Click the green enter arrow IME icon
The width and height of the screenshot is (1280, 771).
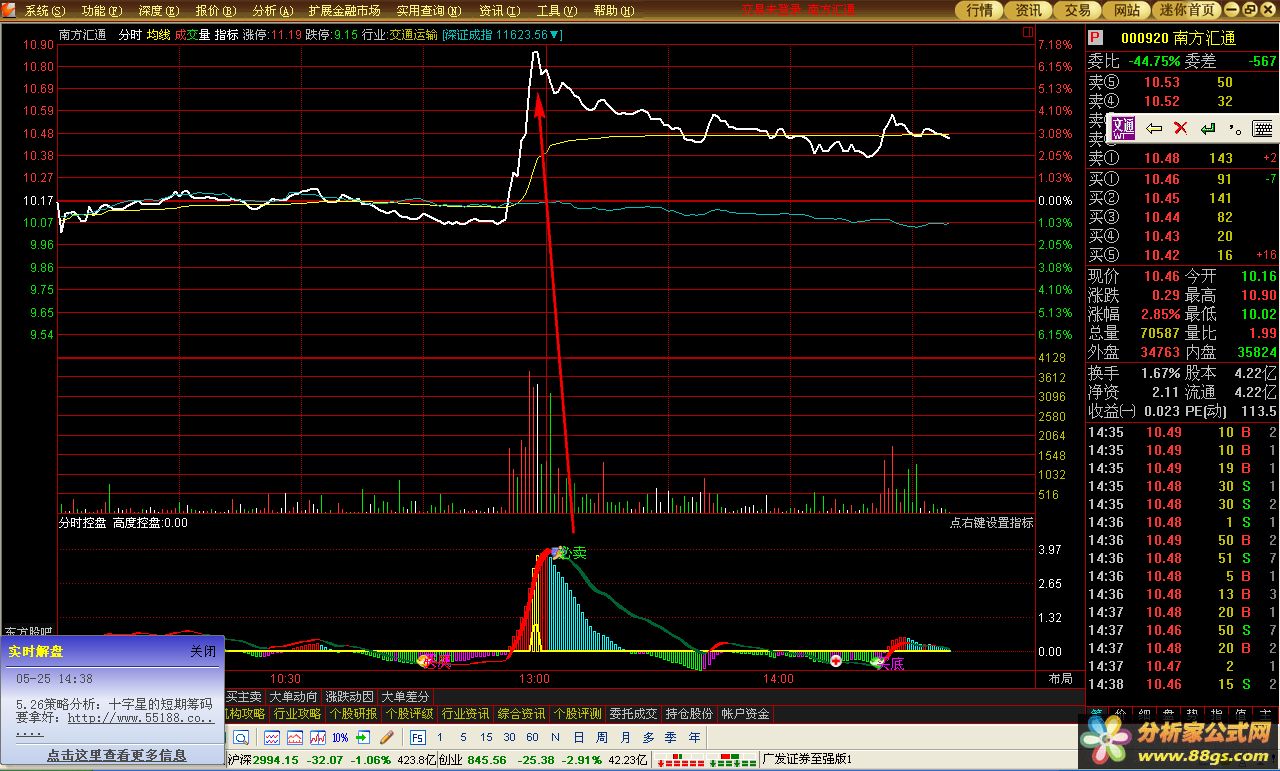(x=1208, y=128)
